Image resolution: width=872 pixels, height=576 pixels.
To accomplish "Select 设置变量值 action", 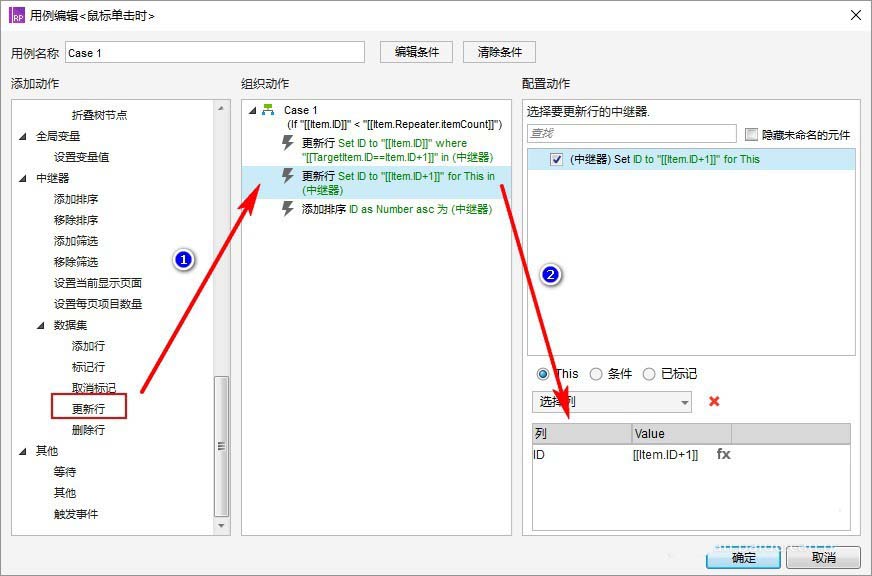I will 81,157.
